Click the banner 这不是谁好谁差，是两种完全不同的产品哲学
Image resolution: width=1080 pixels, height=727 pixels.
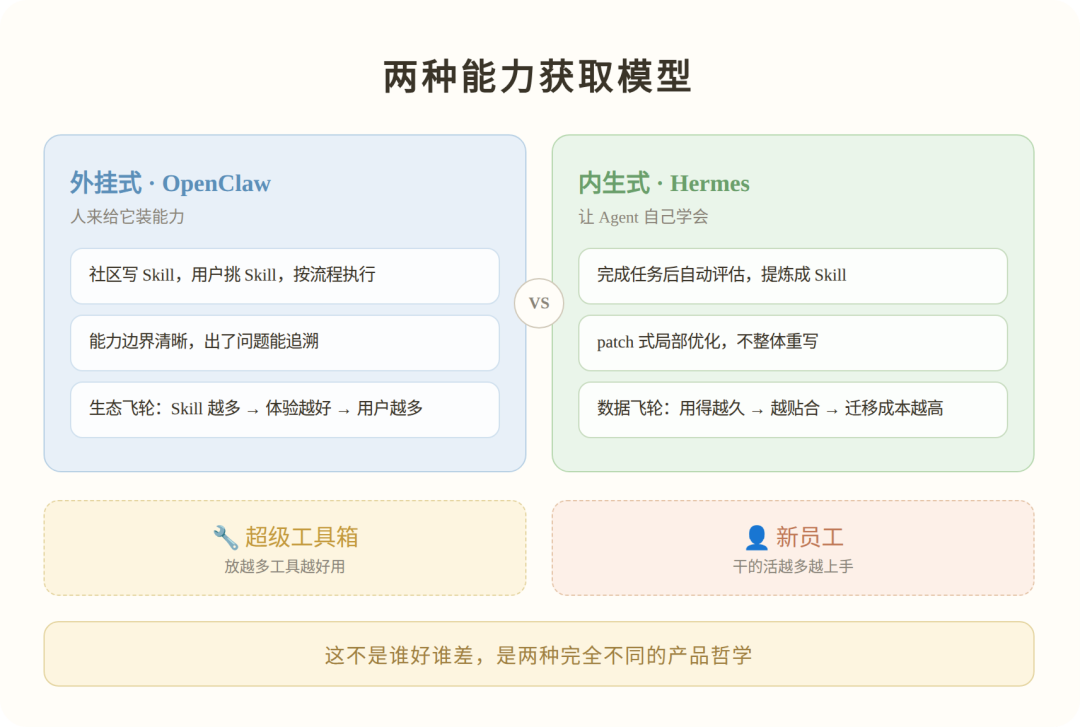539,654
